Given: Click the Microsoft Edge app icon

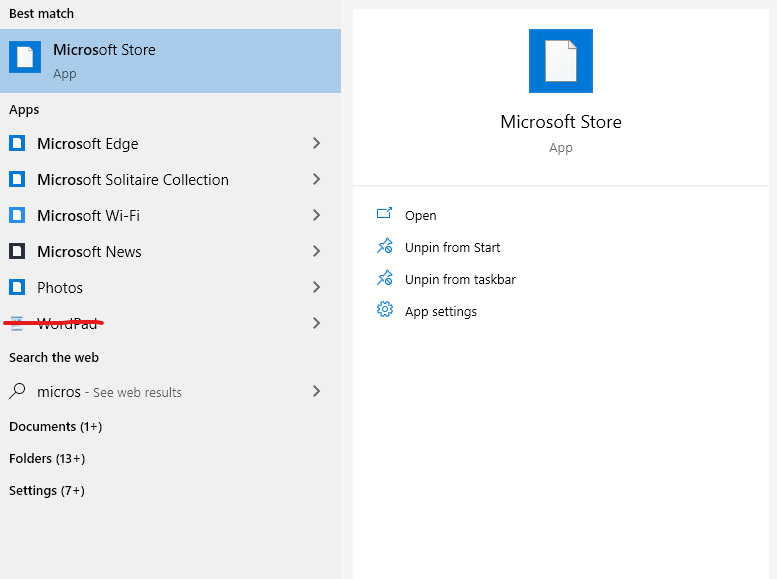Looking at the screenshot, I should click(x=17, y=143).
